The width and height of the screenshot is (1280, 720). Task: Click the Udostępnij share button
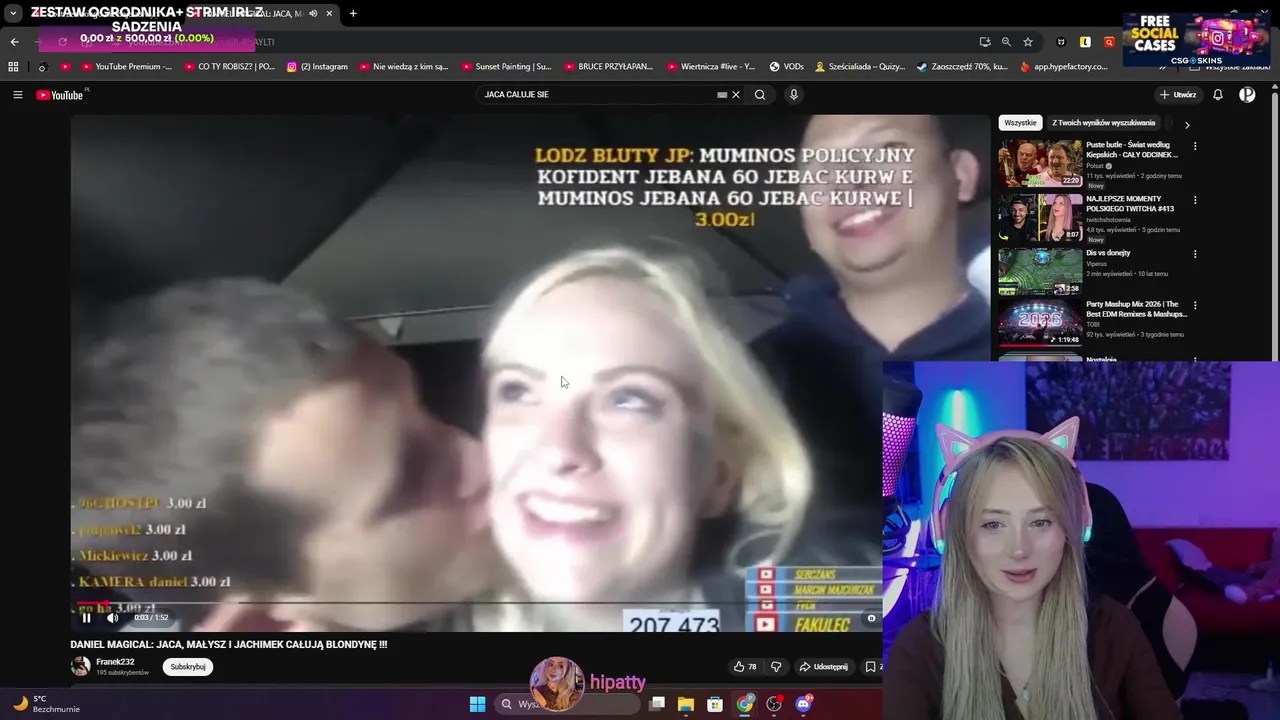tap(823, 667)
